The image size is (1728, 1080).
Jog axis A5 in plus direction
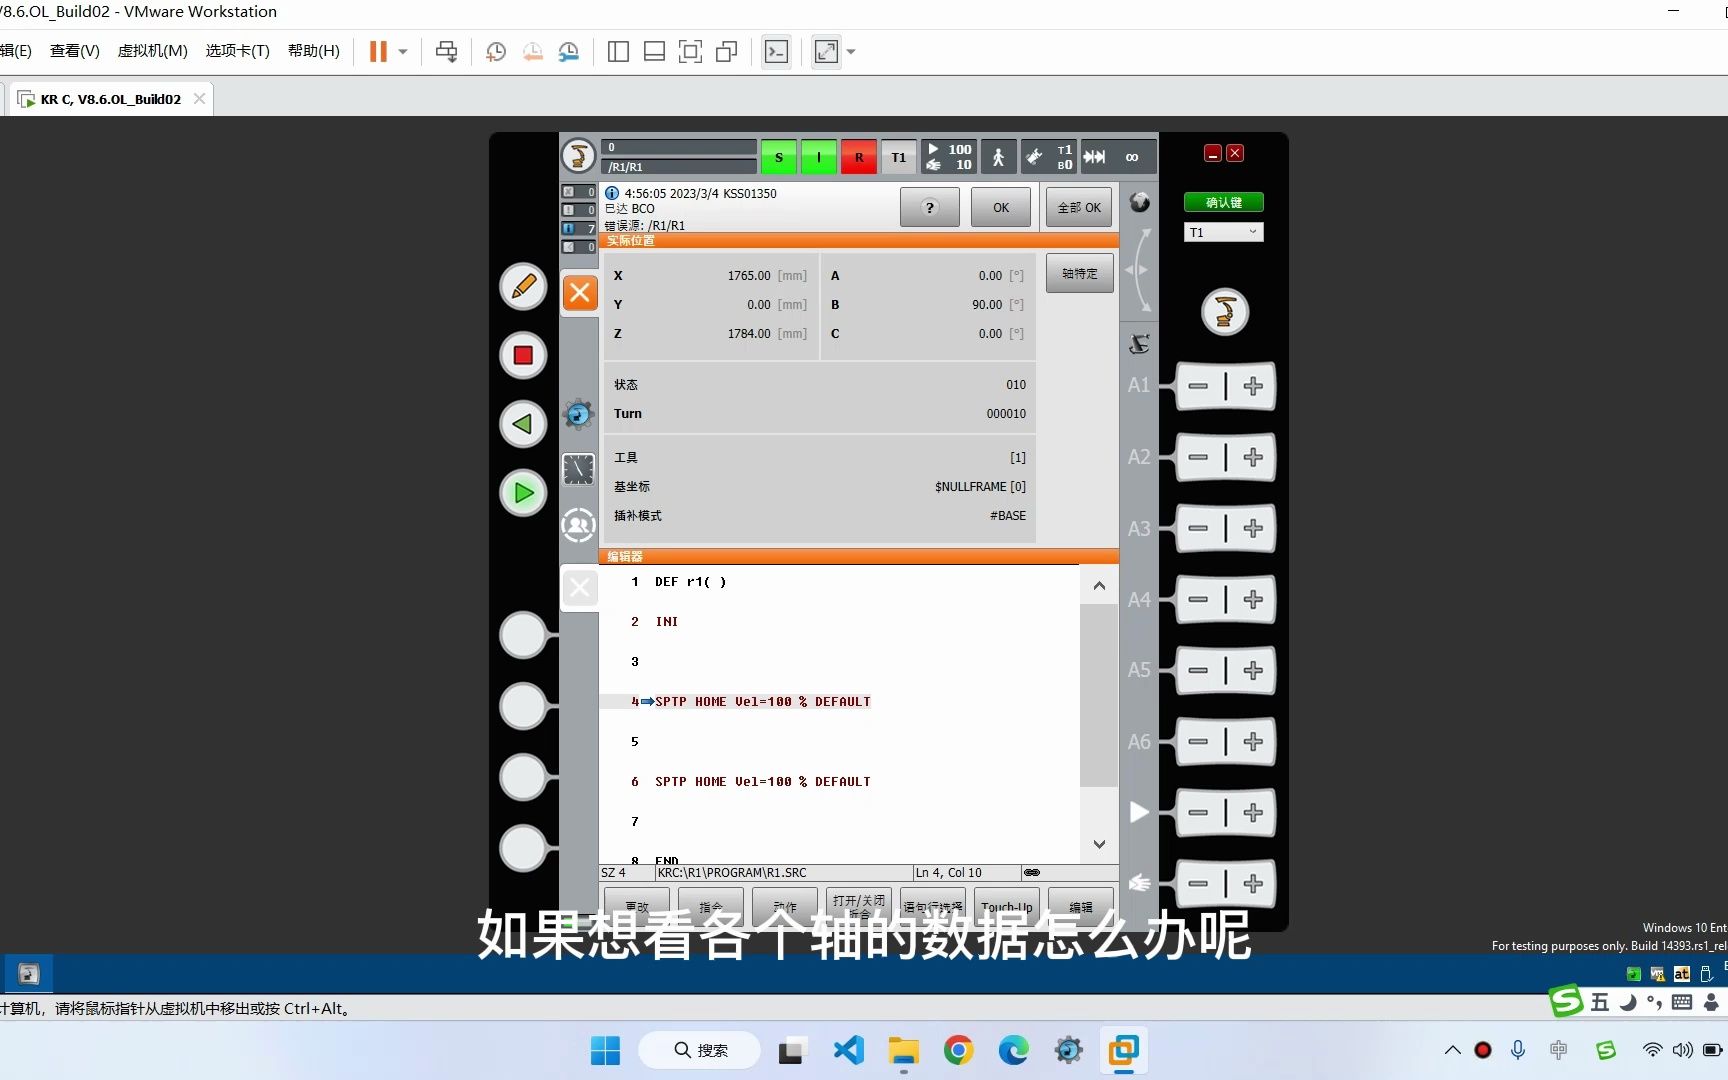tap(1253, 670)
